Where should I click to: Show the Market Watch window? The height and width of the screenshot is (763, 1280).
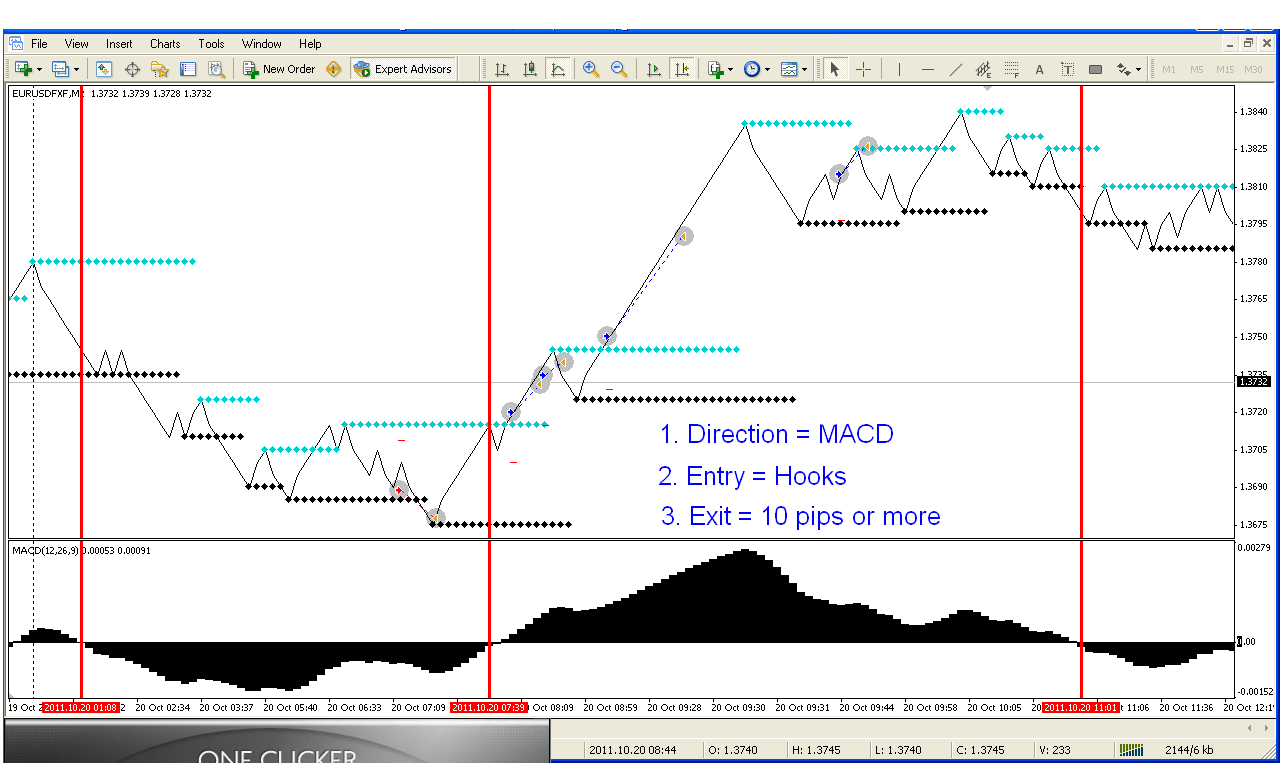(x=104, y=69)
